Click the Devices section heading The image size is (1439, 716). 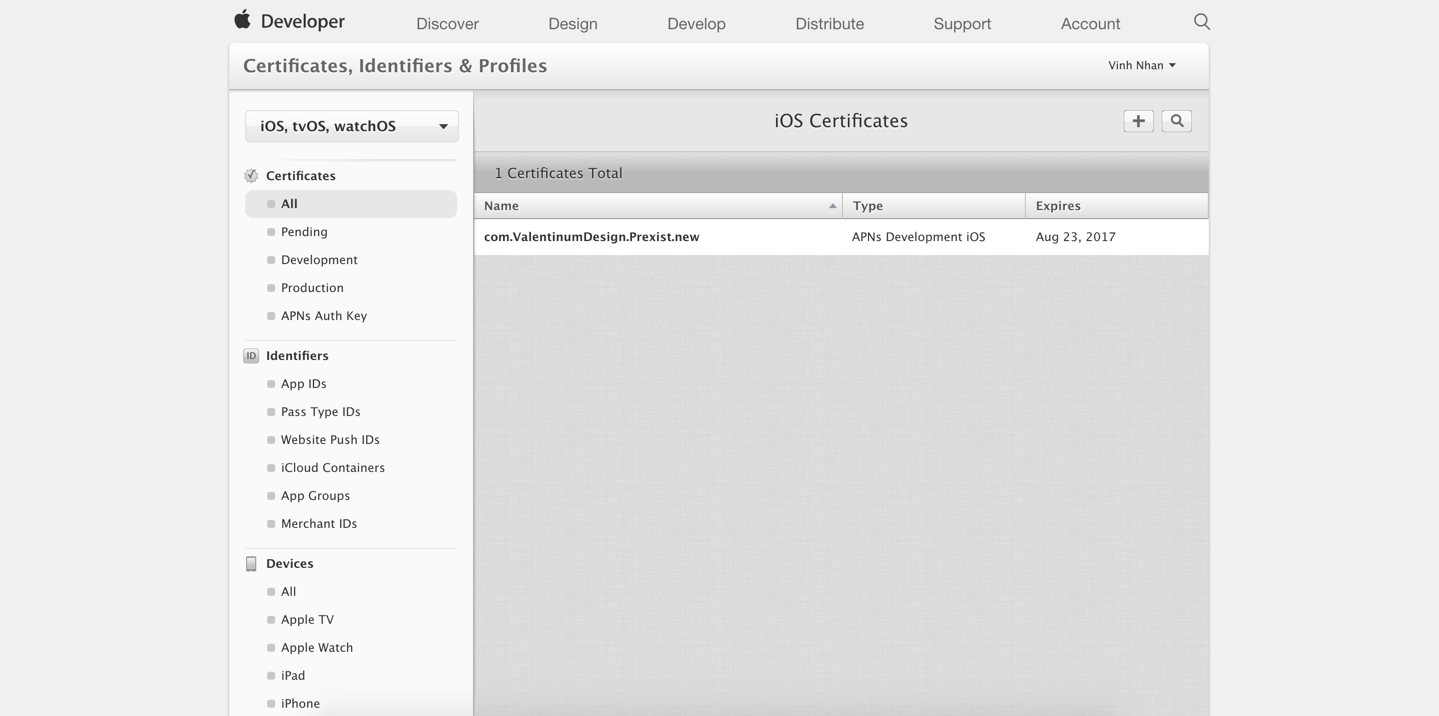290,564
